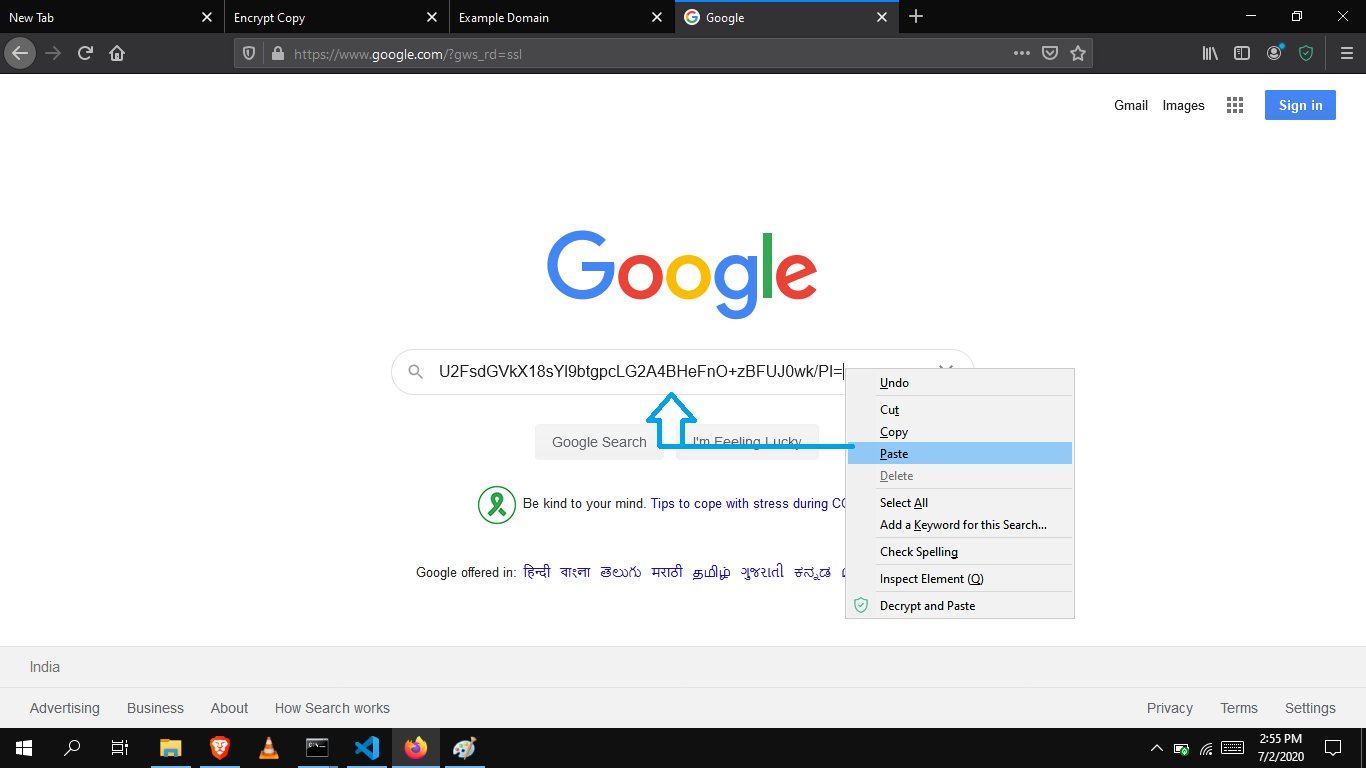Screen dimensions: 1366x768
Task: Open Visual Studio Code from taskbar
Action: pos(367,748)
